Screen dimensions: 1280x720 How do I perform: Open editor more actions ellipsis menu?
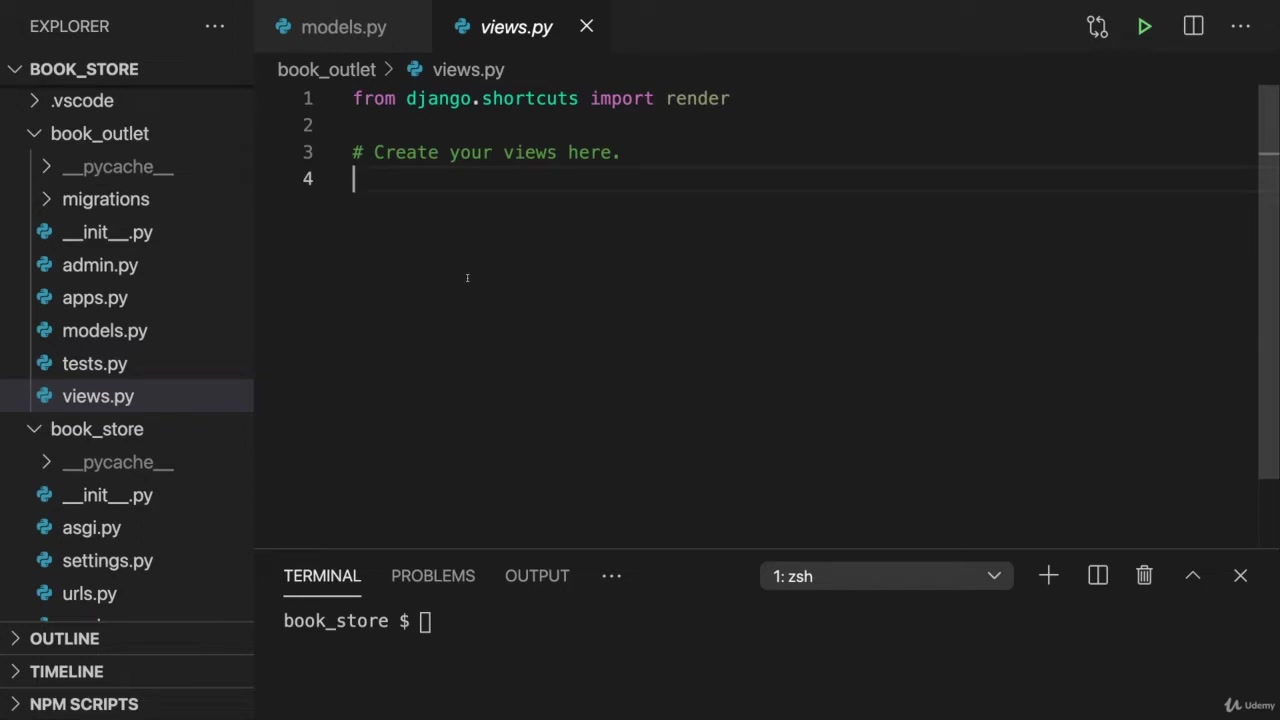[1240, 27]
